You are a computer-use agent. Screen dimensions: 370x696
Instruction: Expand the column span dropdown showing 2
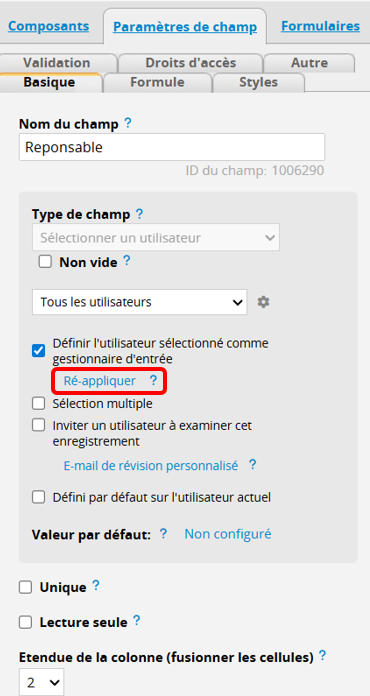click(x=42, y=682)
